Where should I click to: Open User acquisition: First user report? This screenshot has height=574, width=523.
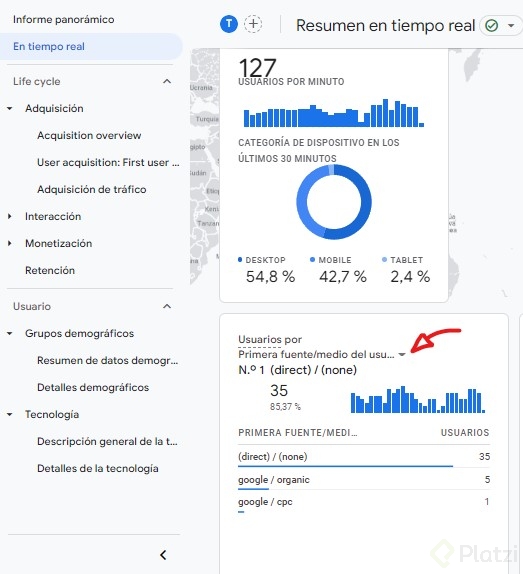[x=108, y=163]
